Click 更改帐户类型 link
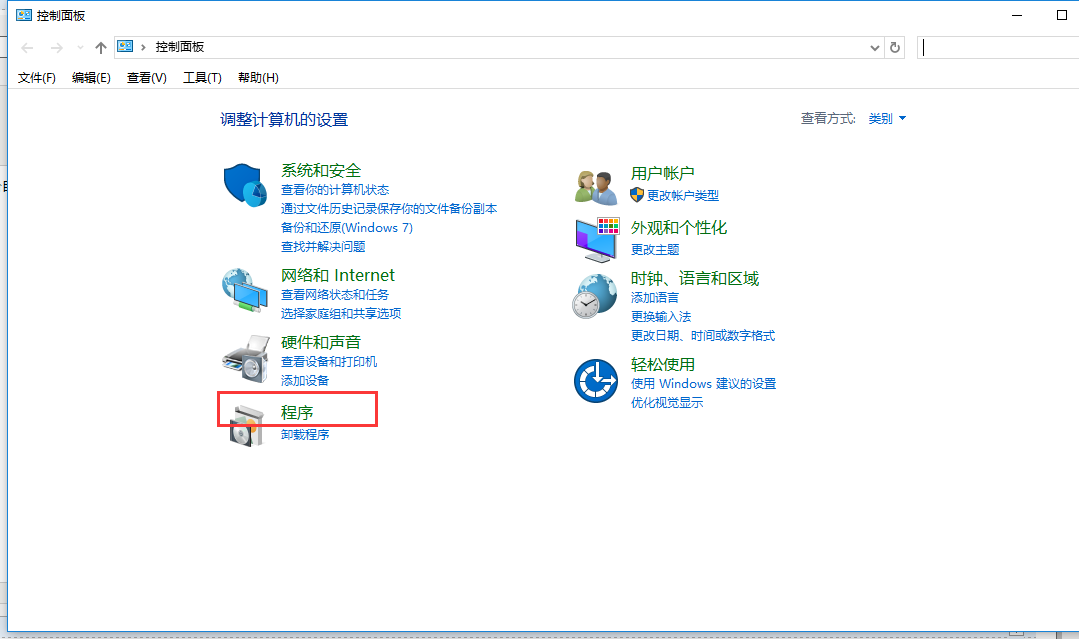 [x=683, y=195]
